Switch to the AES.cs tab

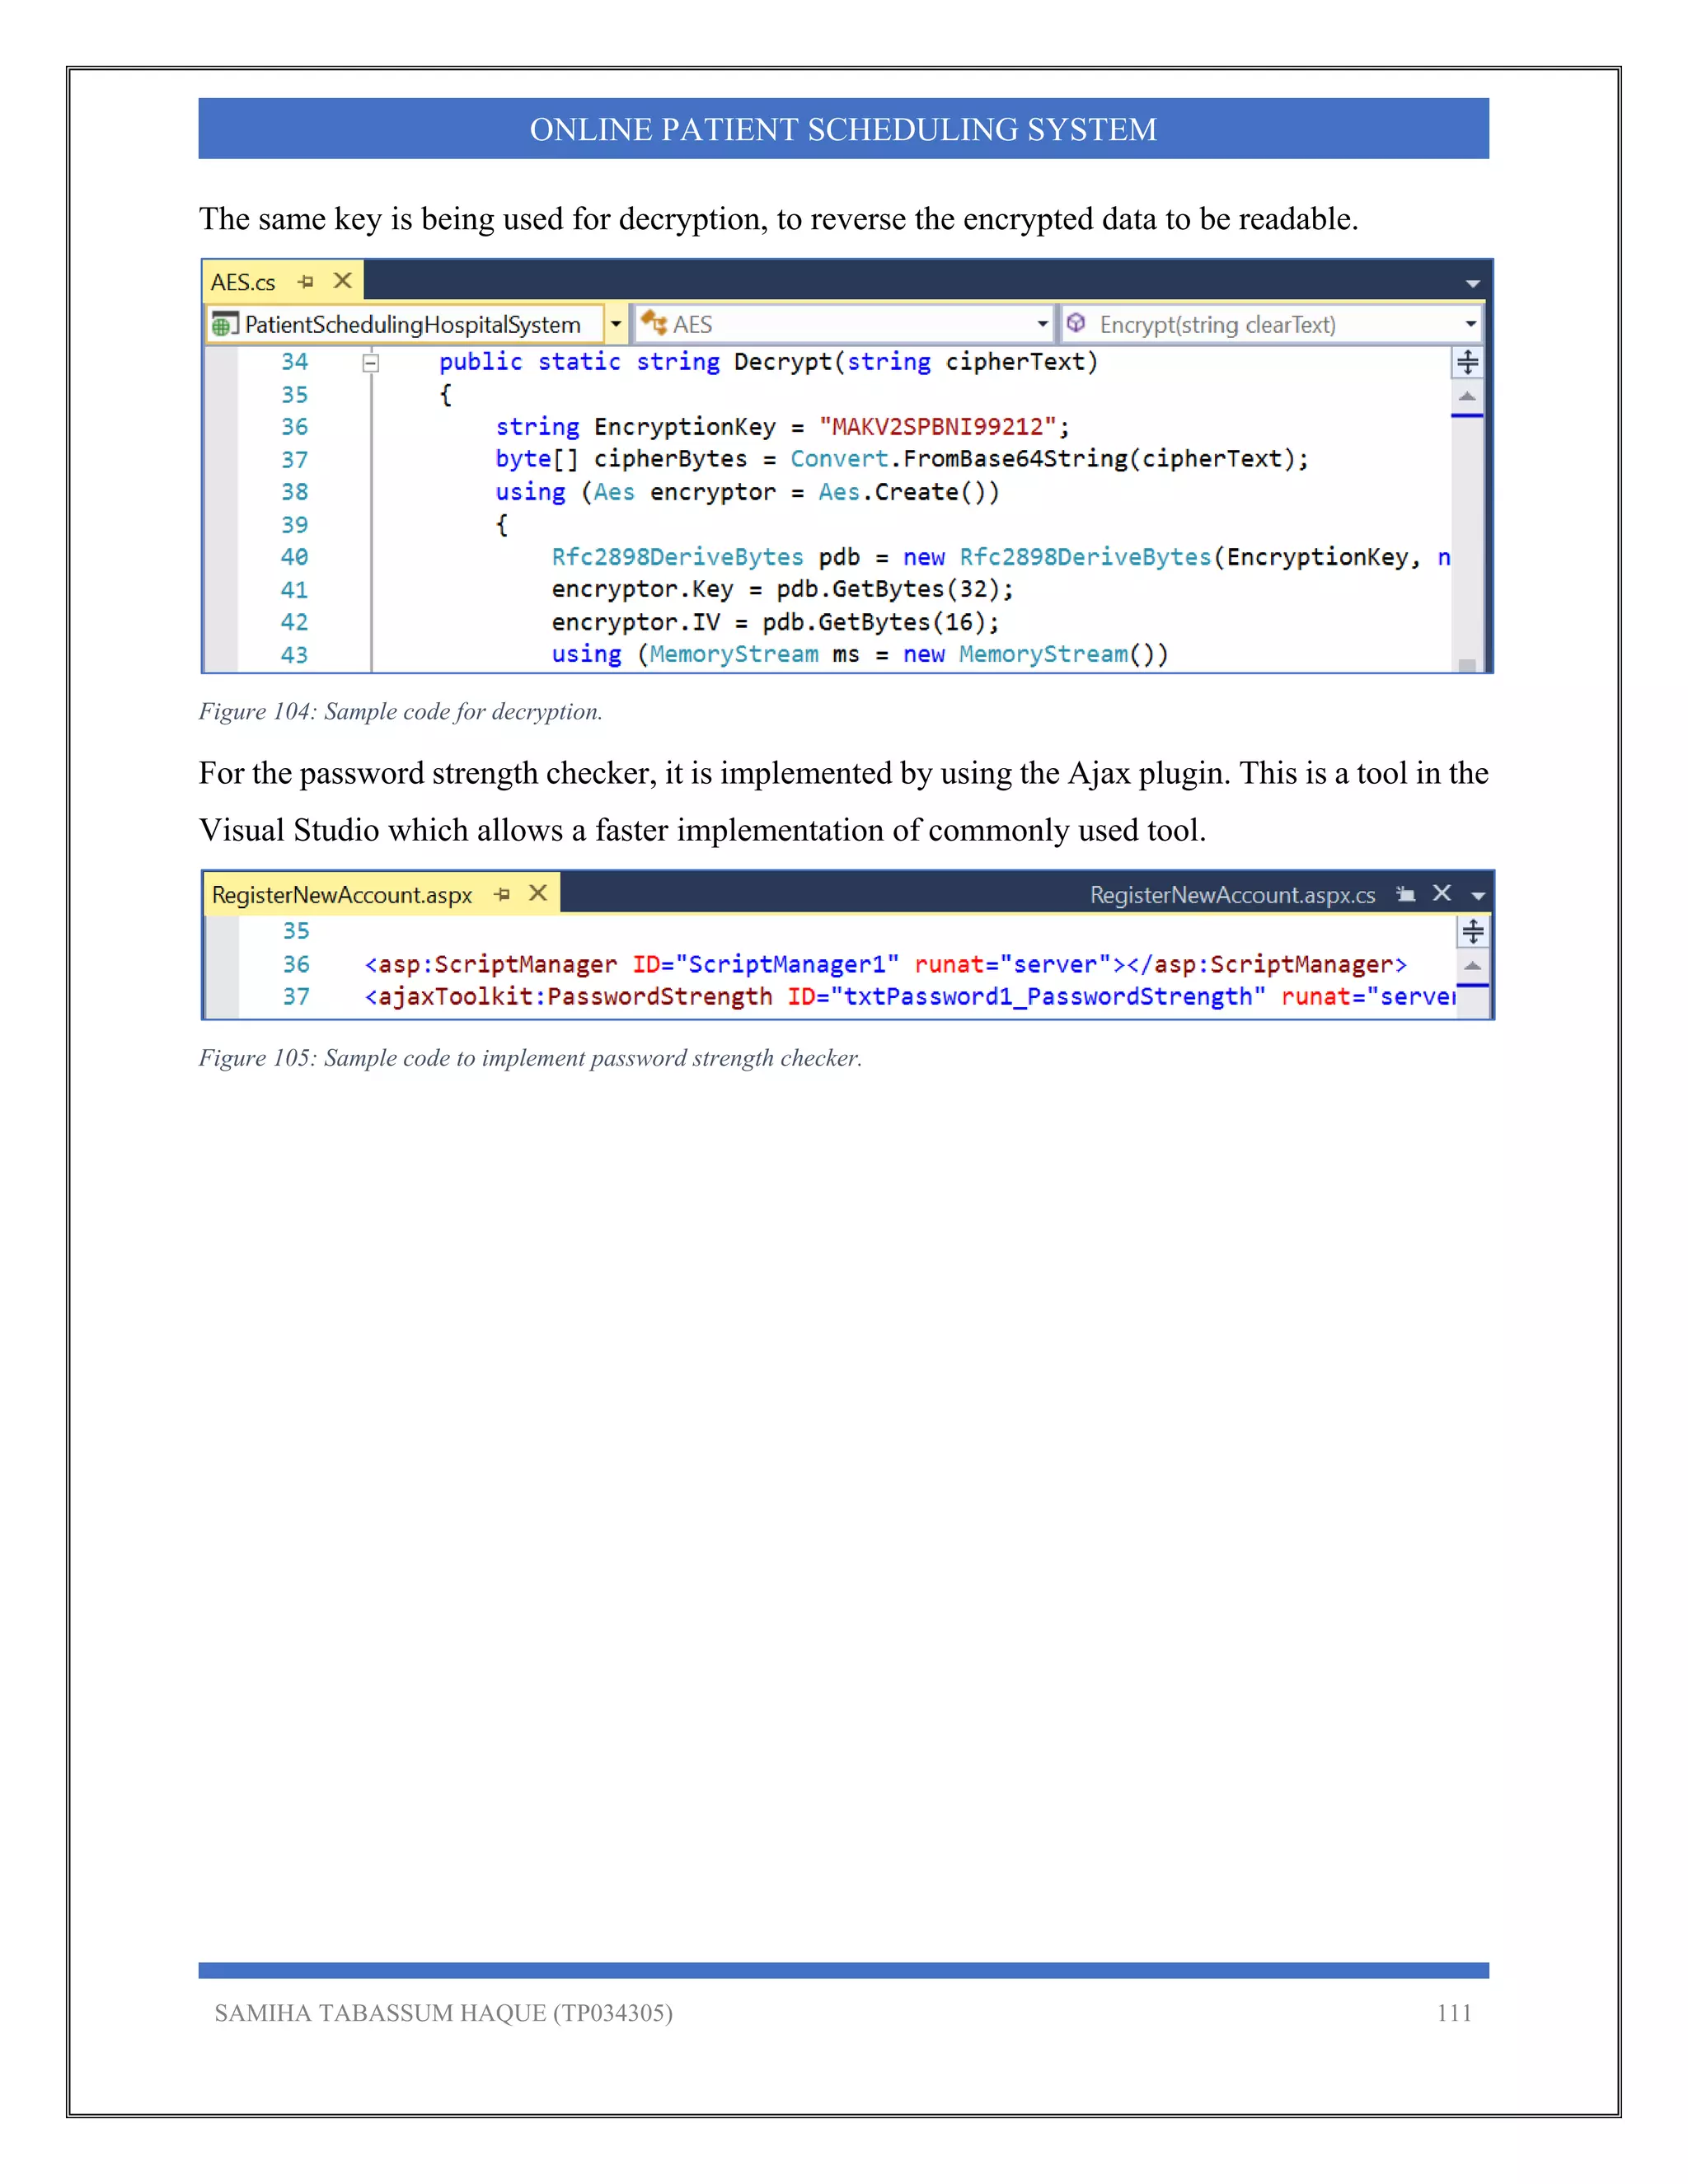pos(243,282)
